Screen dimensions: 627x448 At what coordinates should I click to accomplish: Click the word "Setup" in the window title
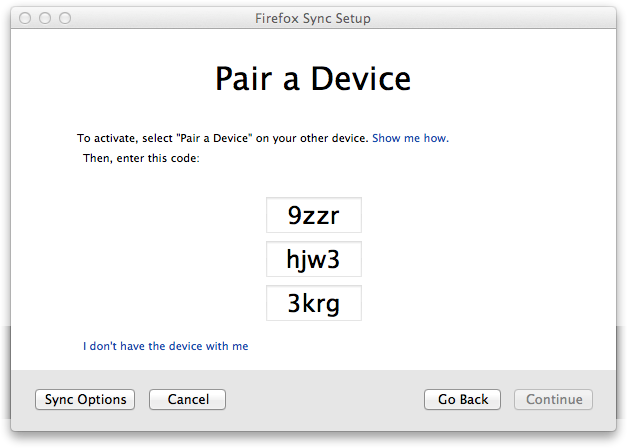353,19
